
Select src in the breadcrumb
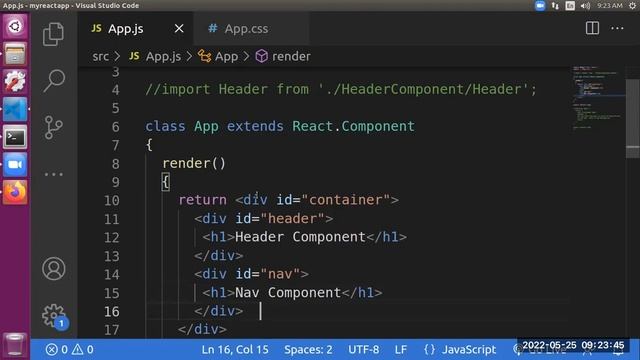coord(100,56)
